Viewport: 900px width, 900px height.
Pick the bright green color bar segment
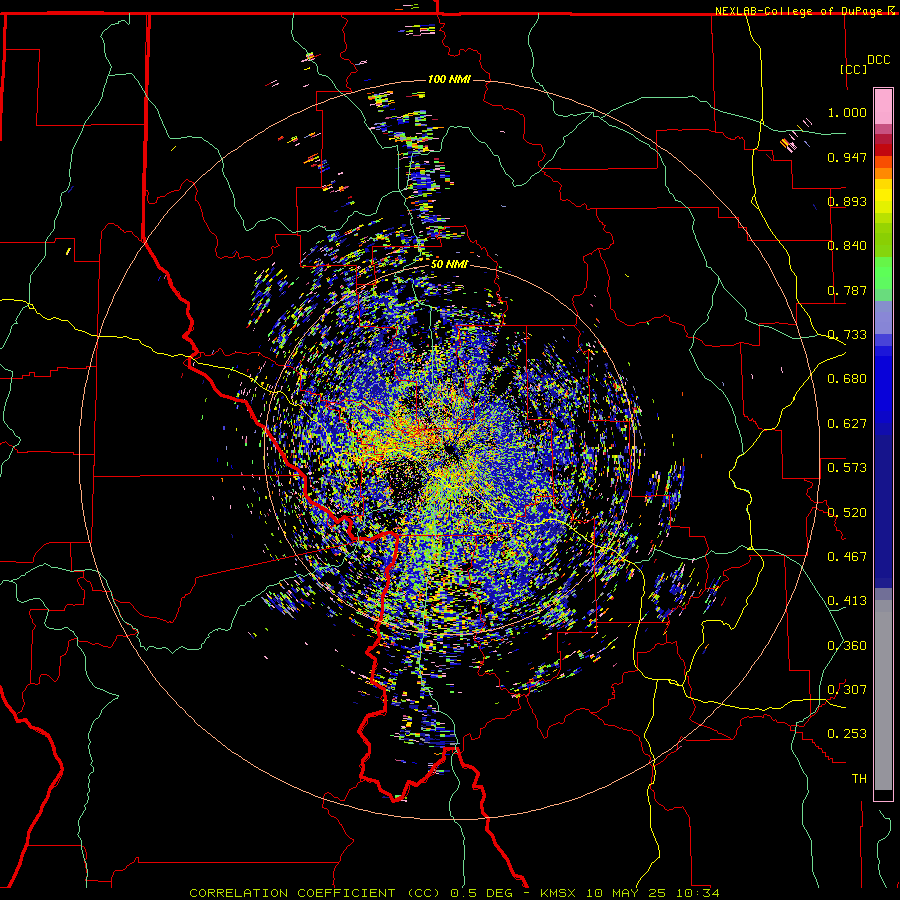[883, 273]
